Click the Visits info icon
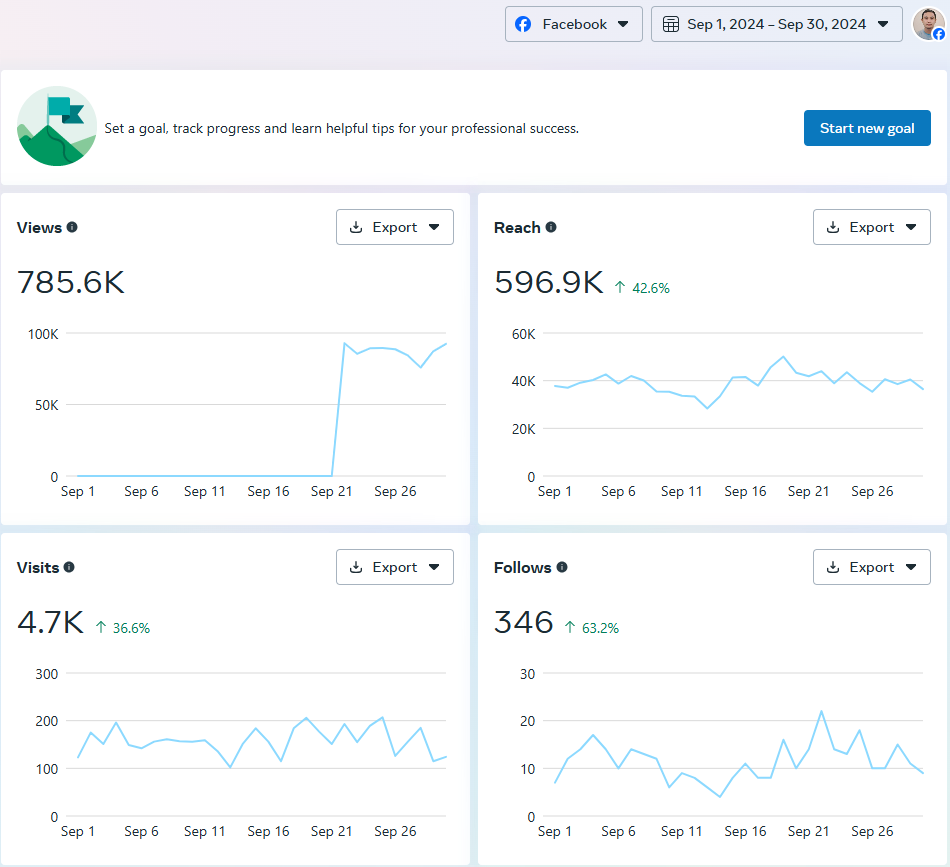 69,568
